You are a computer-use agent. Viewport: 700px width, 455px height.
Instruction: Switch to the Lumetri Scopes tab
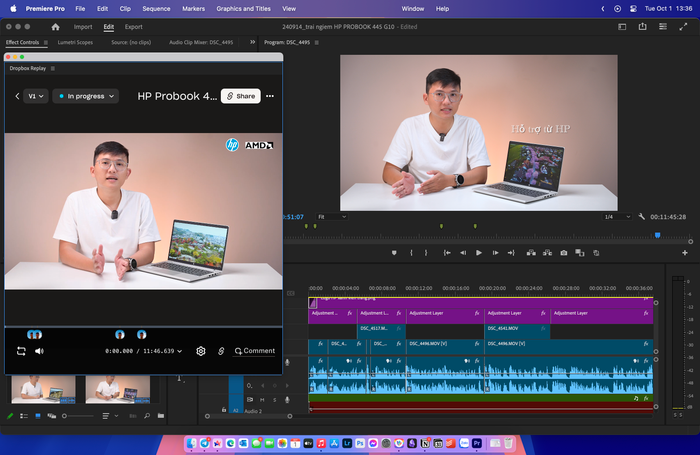pos(75,42)
